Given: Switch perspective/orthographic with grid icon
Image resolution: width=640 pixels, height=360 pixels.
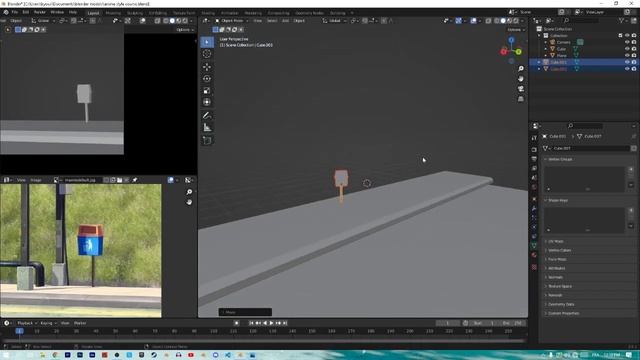Looking at the screenshot, I should 521,99.
